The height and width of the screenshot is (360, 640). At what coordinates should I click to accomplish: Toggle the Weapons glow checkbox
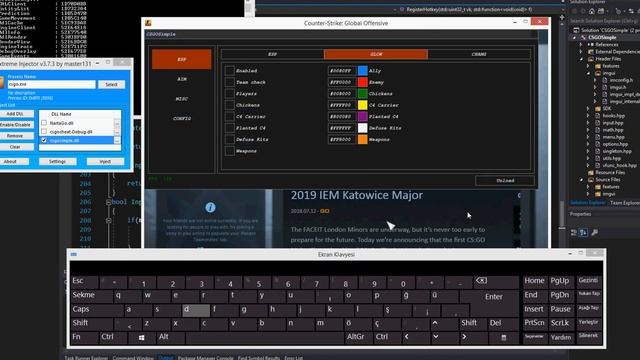230,151
